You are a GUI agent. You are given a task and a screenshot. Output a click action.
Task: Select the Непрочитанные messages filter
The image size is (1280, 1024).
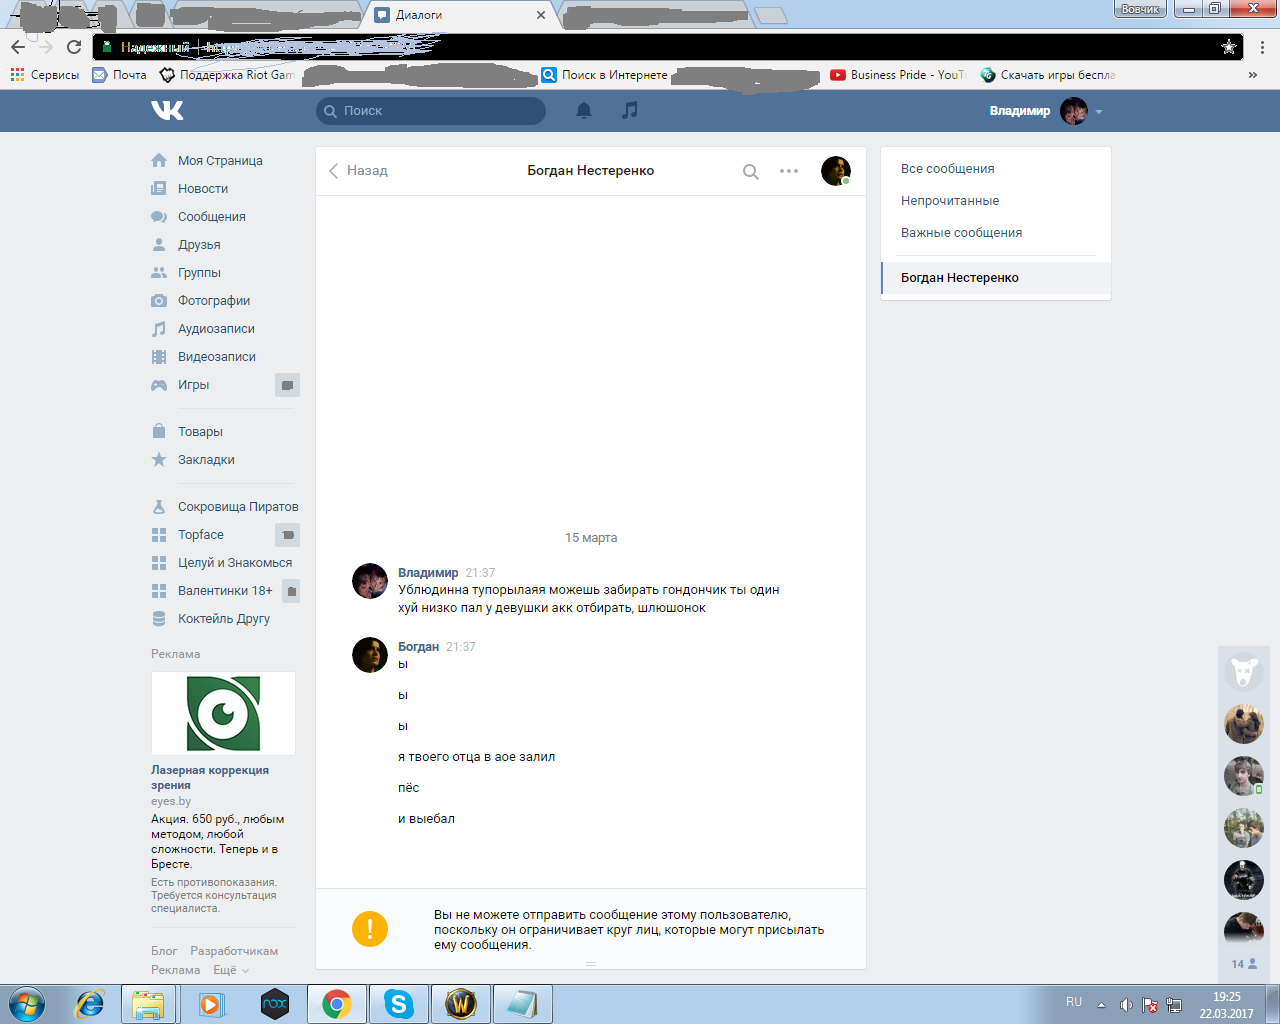[x=950, y=201]
